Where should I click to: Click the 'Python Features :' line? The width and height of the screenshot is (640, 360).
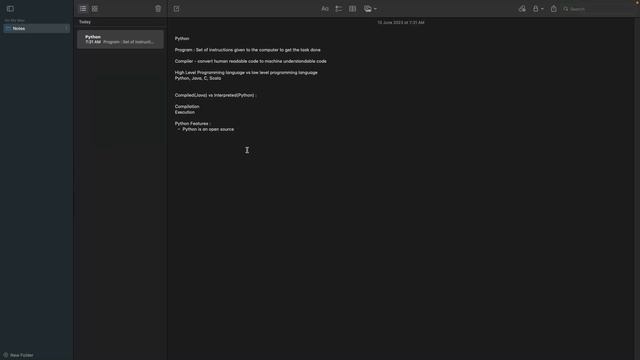[193, 123]
